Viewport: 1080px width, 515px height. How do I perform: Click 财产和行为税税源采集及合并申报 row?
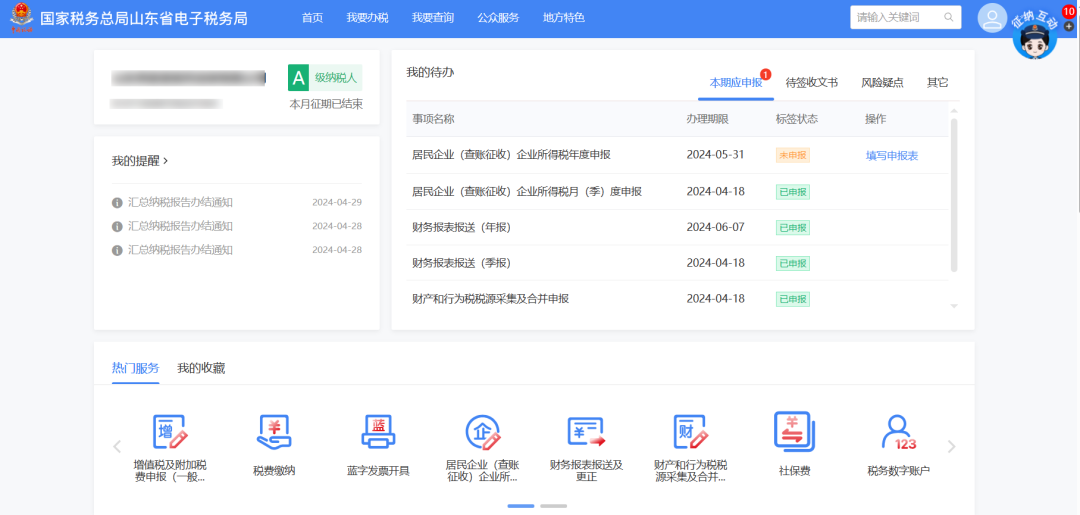tap(676, 299)
